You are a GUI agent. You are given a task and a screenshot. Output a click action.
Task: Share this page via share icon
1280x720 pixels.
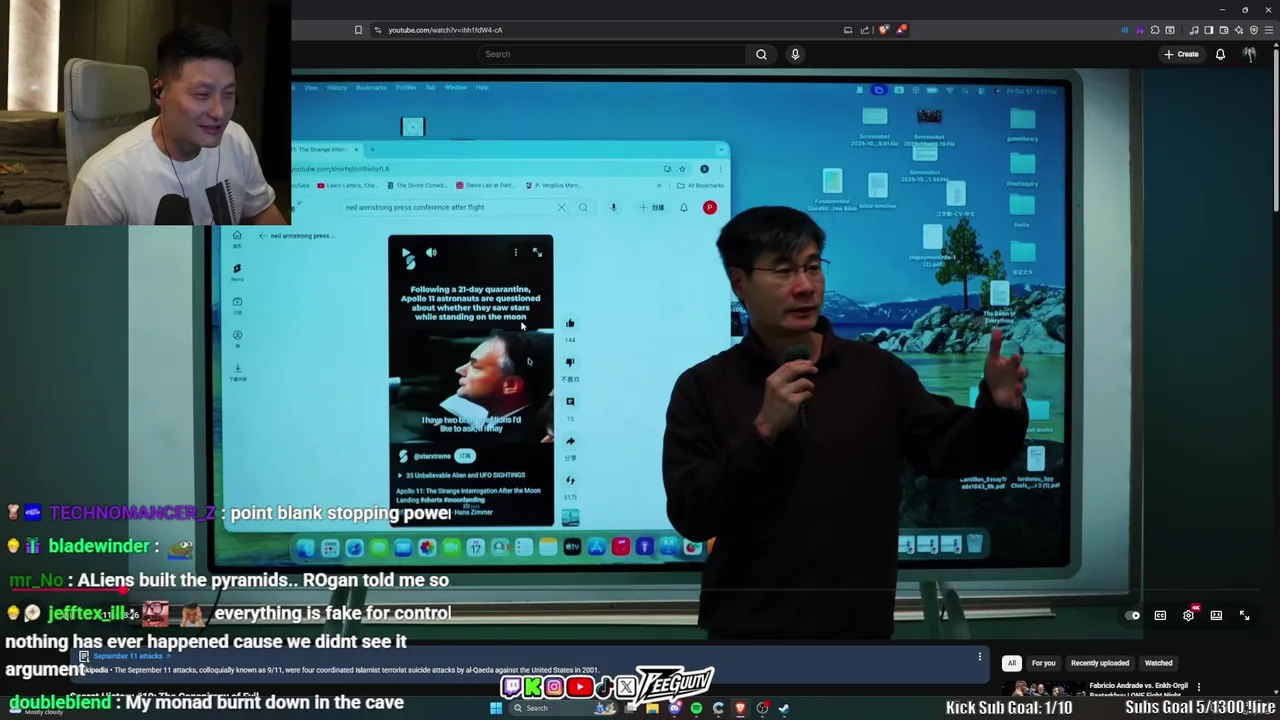[x=865, y=30]
